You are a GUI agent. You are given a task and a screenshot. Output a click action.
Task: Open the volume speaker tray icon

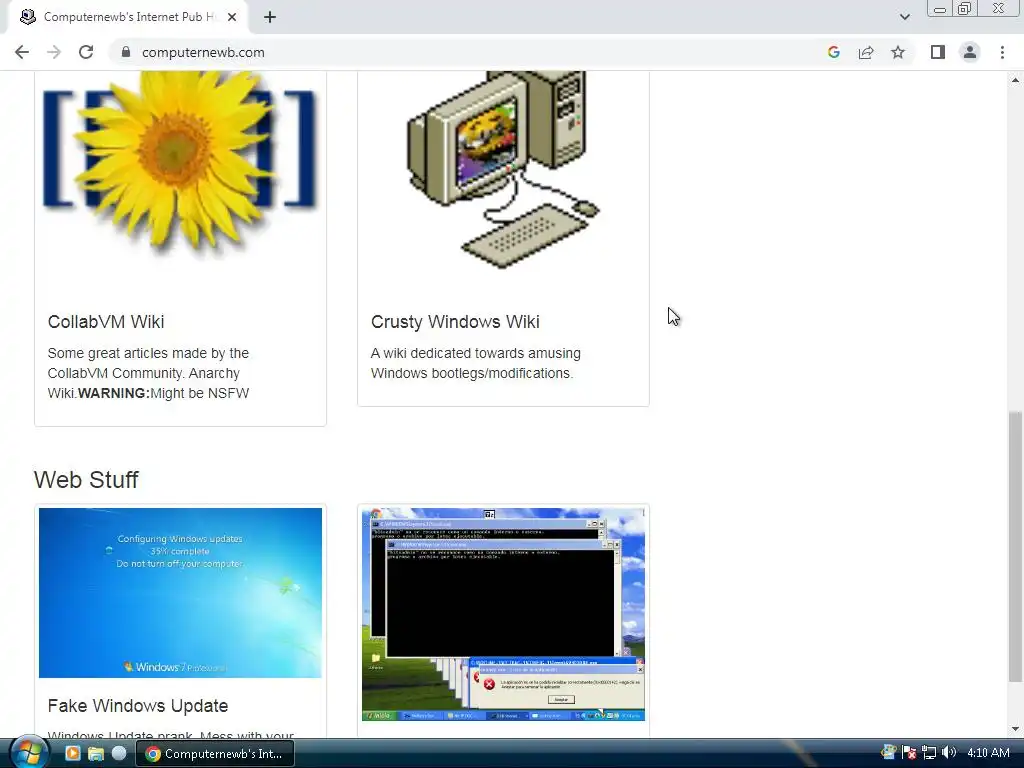pyautogui.click(x=949, y=753)
